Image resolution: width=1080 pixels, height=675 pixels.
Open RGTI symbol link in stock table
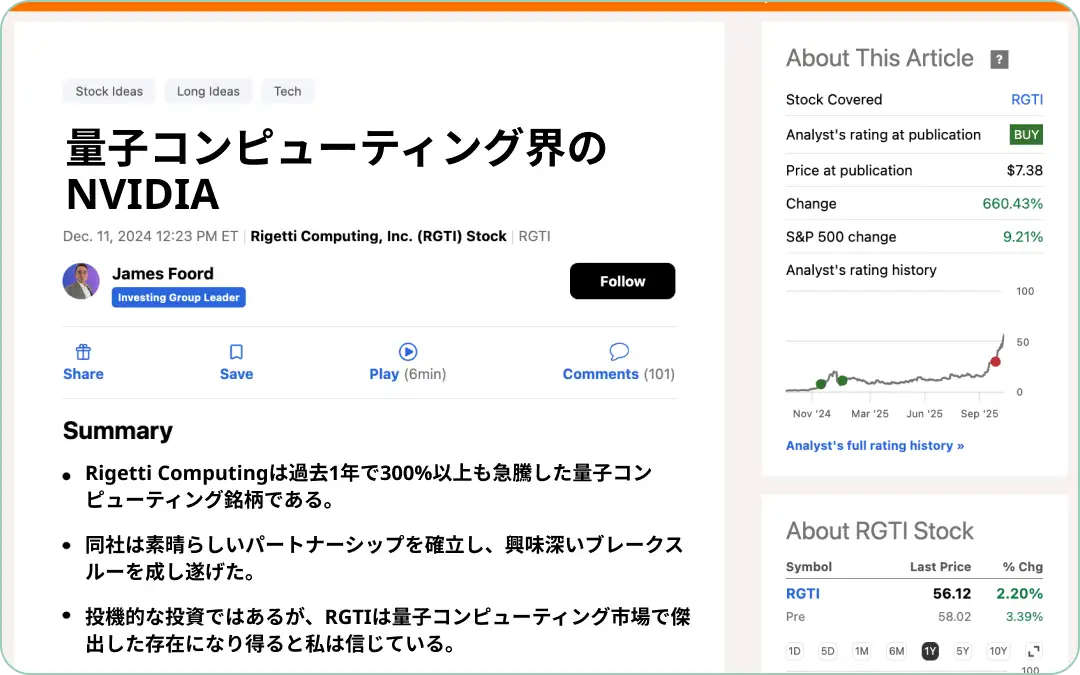(x=802, y=593)
